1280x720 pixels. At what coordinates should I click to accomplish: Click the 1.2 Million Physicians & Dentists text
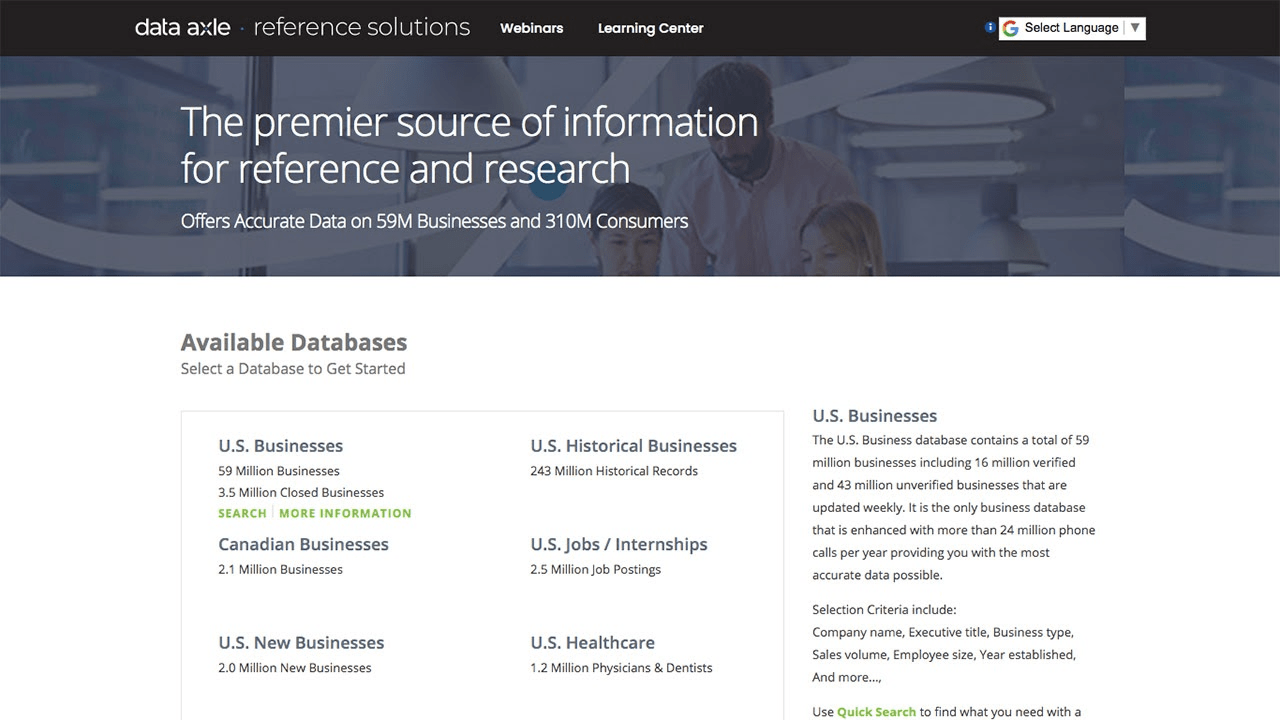[621, 668]
